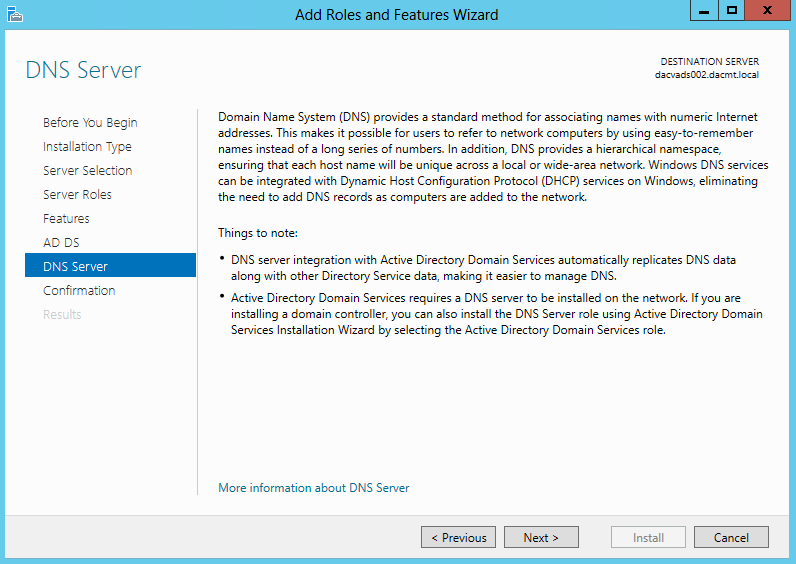This screenshot has width=796, height=564.
Task: Go to the Confirmation step
Action: point(79,290)
